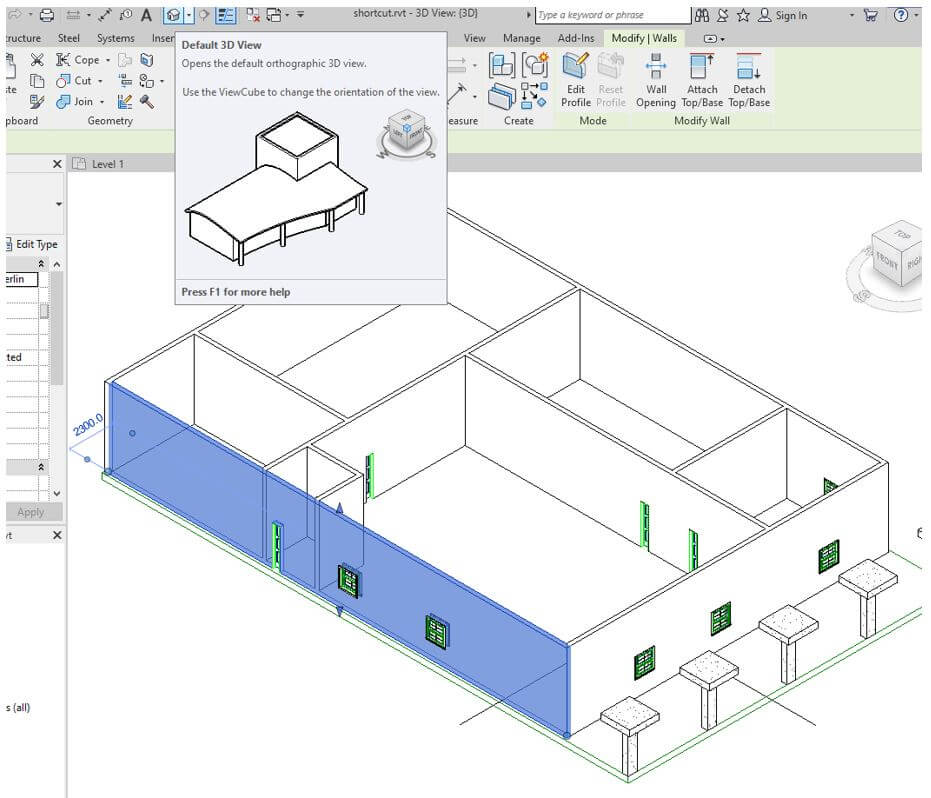Enter Edit Profile mode
This screenshot has height=798, width=931.
pos(576,82)
